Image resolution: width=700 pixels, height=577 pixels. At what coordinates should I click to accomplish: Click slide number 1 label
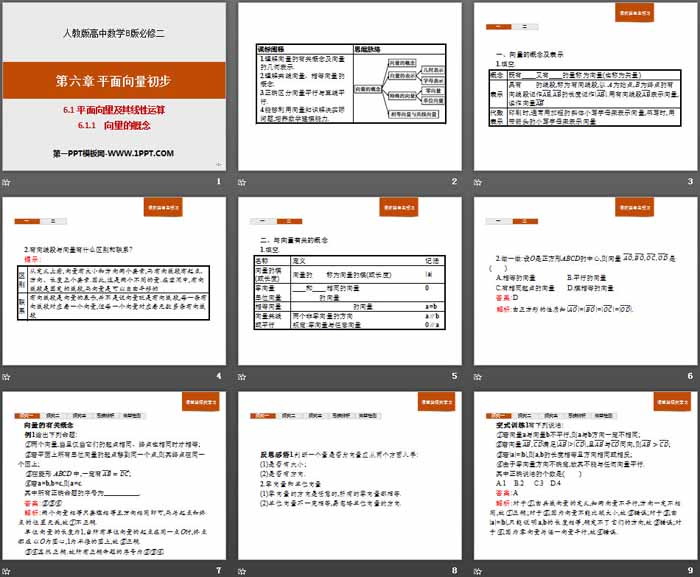(x=219, y=181)
